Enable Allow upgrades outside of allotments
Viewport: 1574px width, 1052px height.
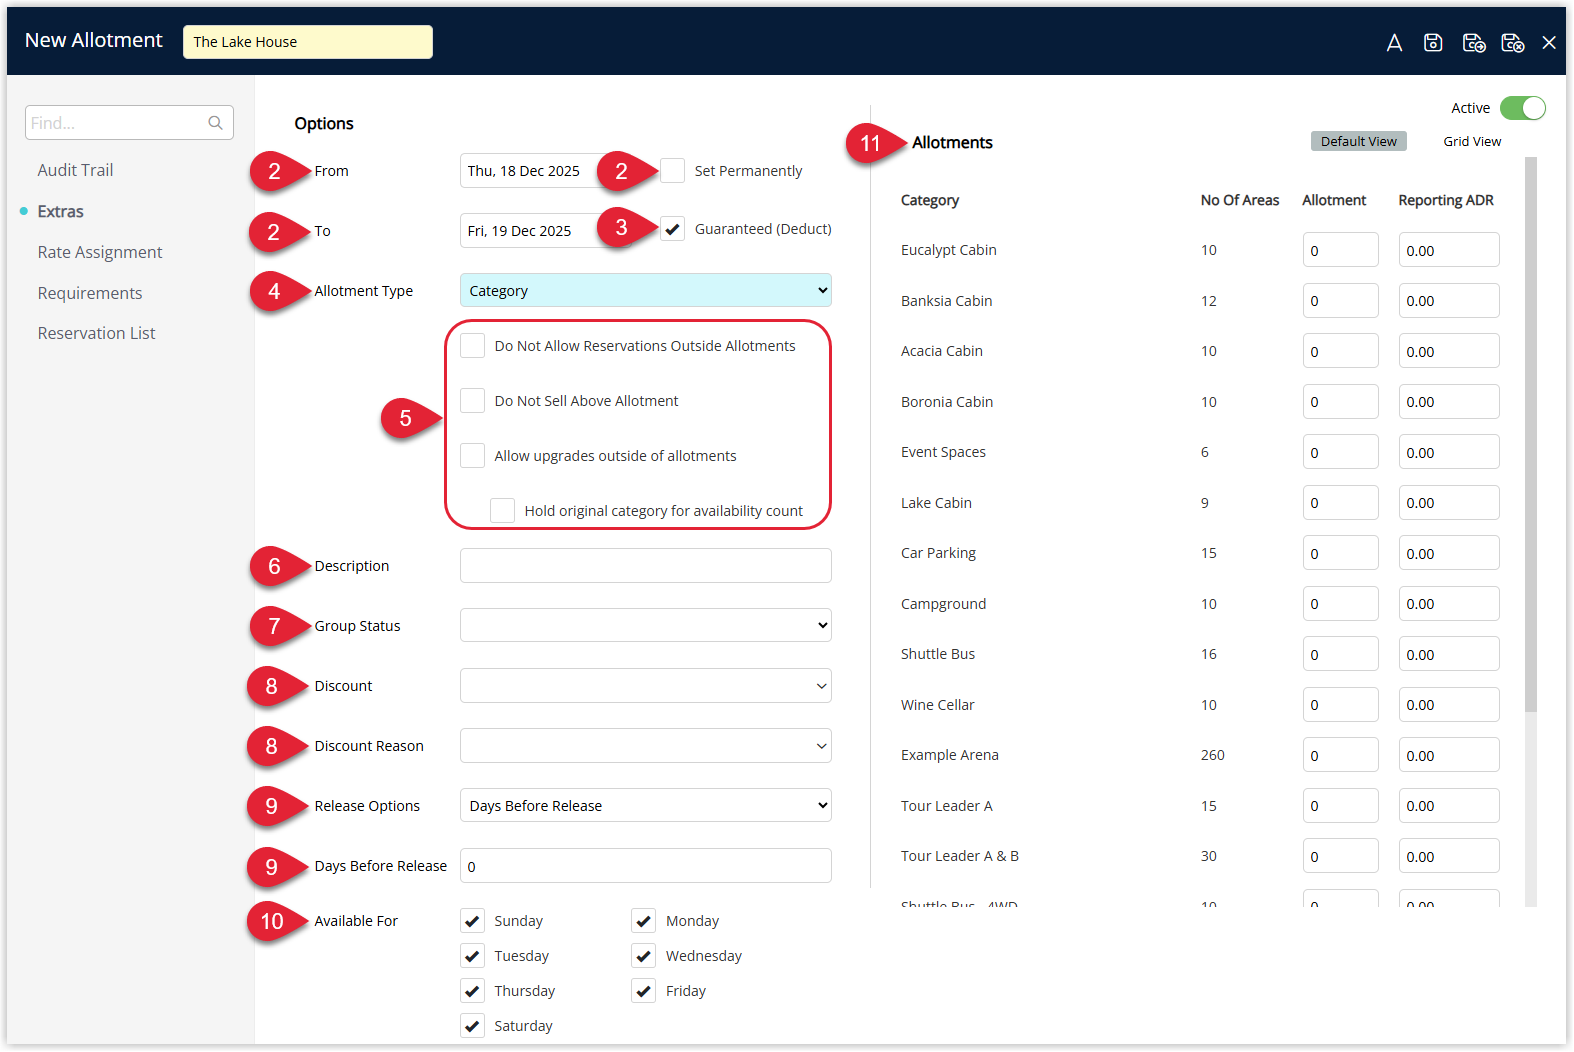(x=473, y=456)
